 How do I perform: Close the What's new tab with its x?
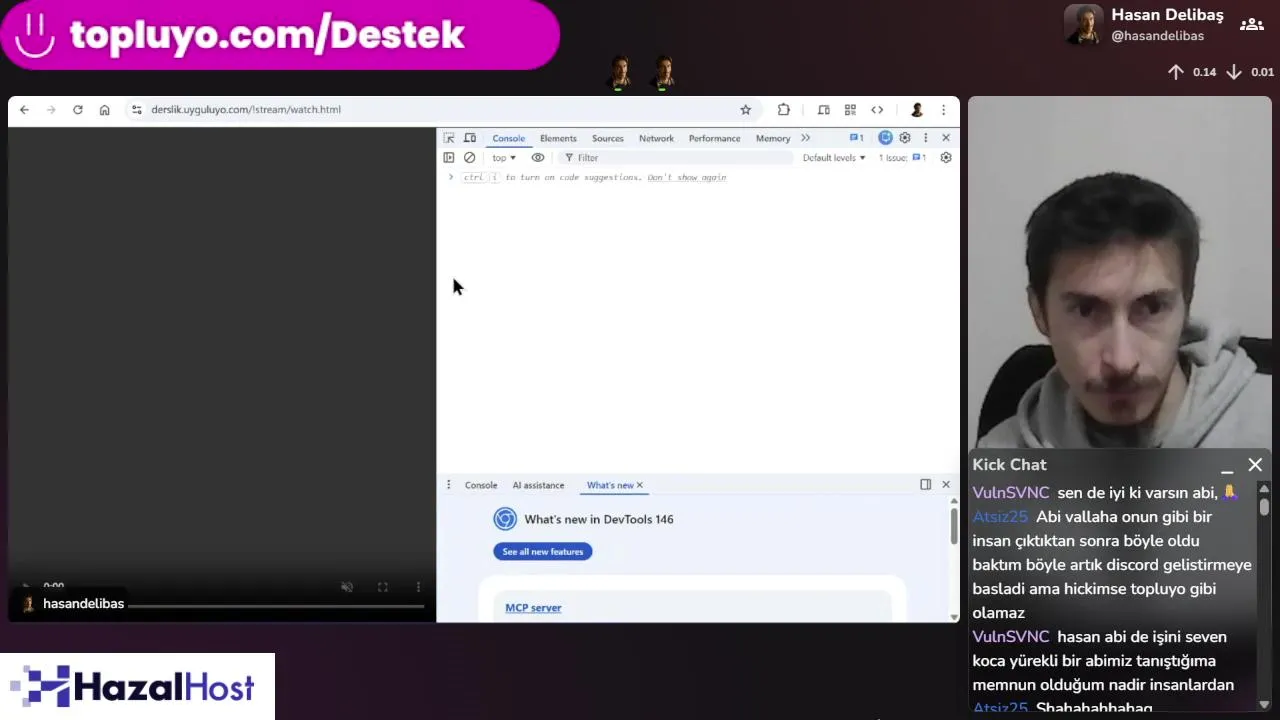point(640,485)
